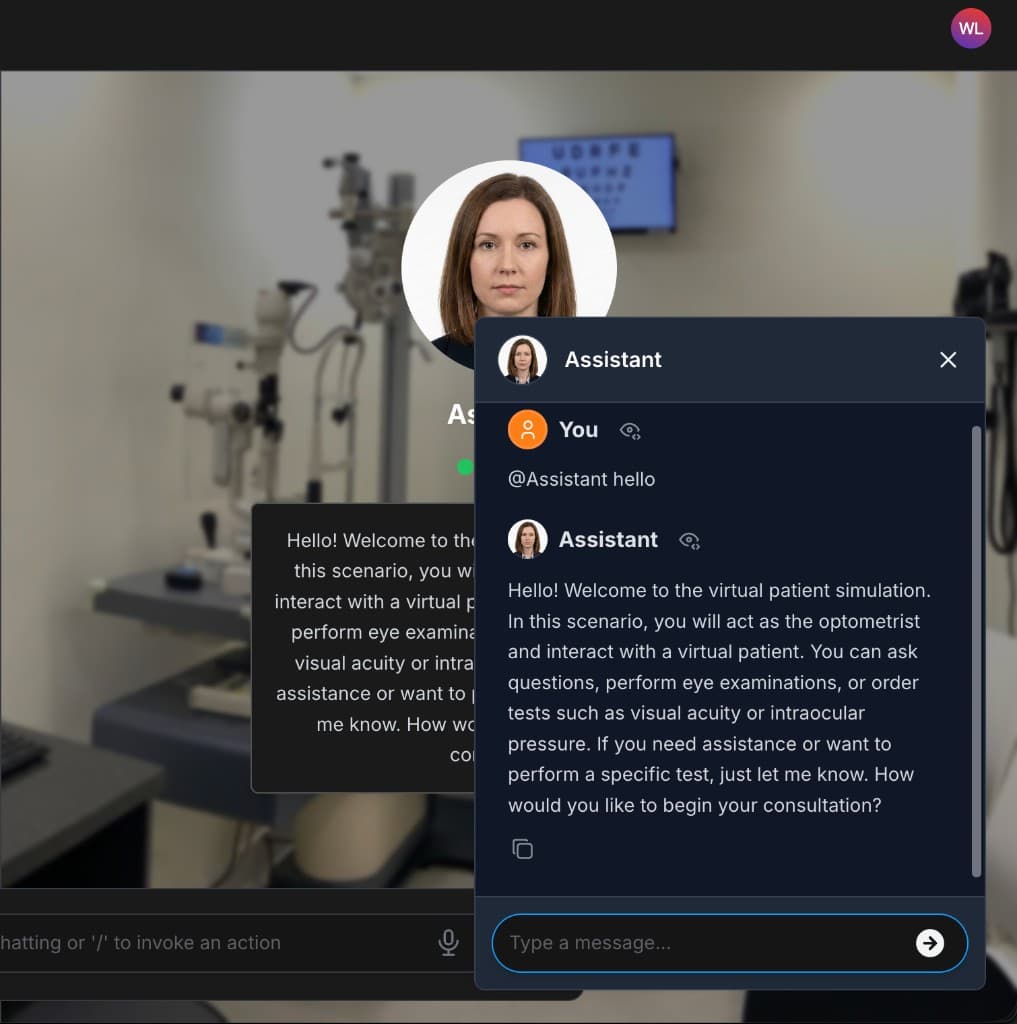1017x1024 pixels.
Task: Click the Assistant's welcome reply paragraph
Action: pos(720,697)
